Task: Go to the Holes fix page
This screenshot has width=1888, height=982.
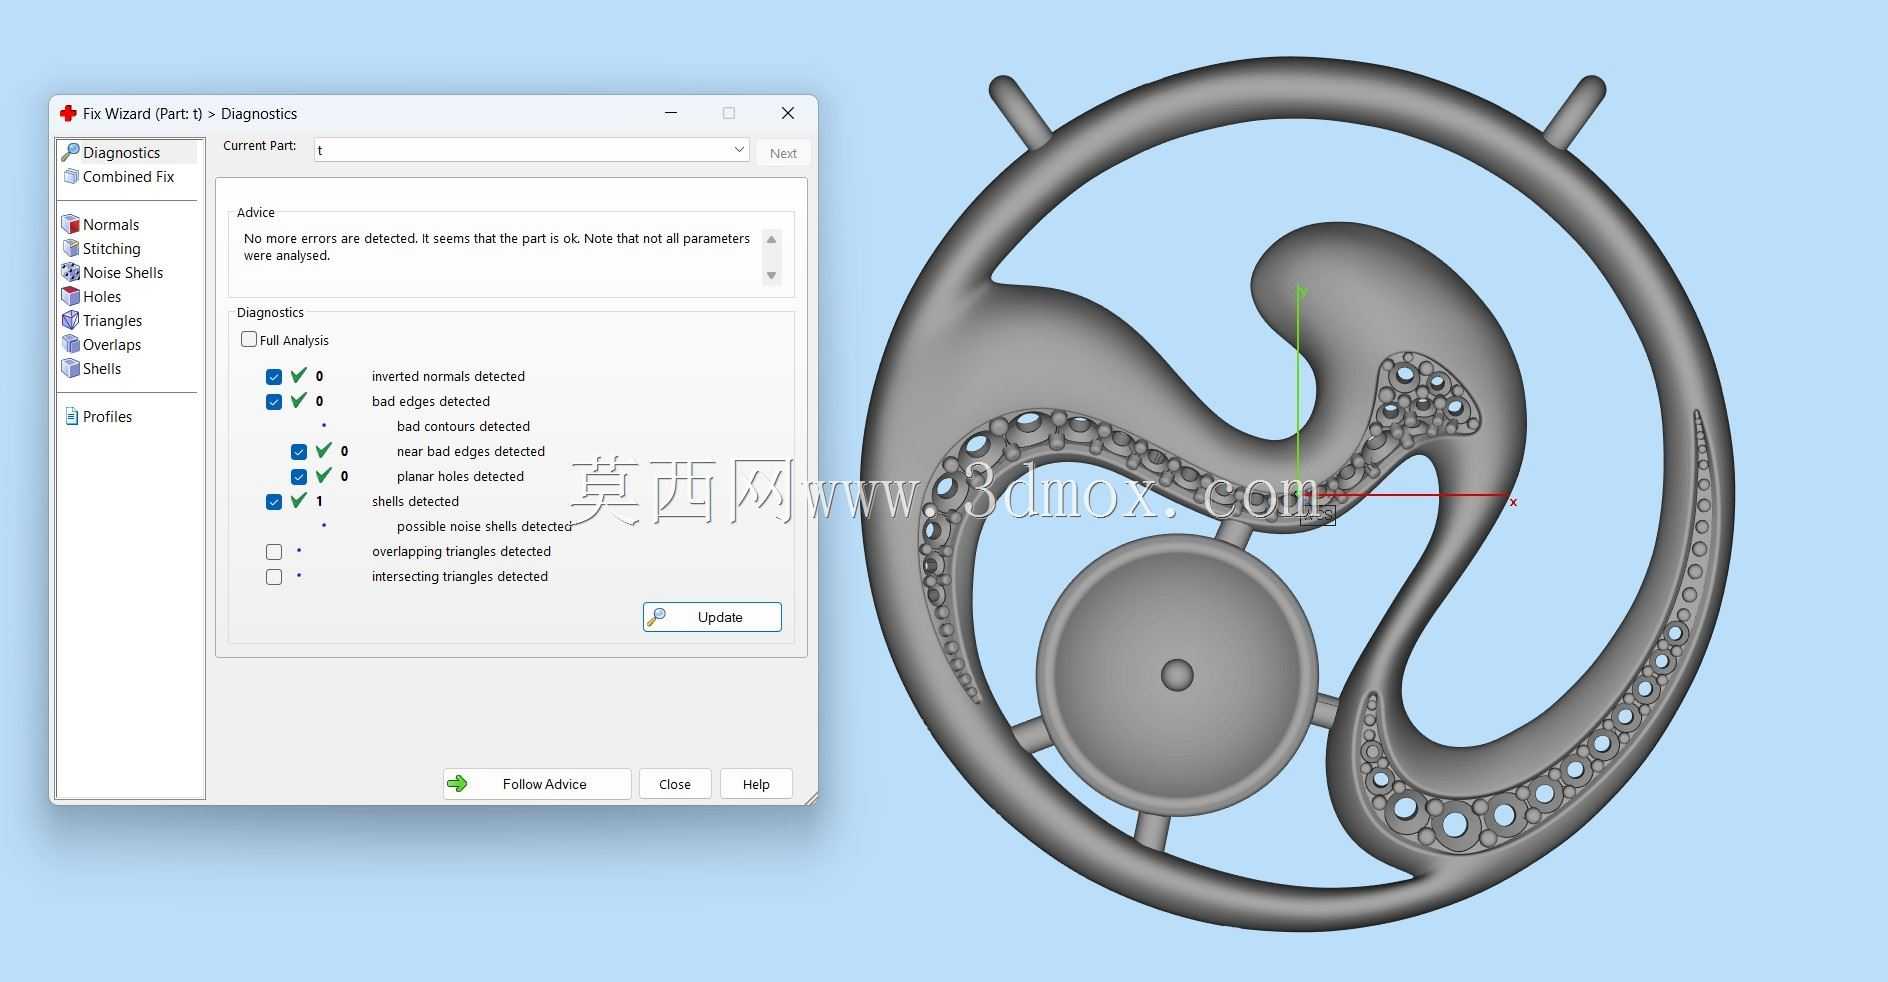Action: click(x=101, y=296)
